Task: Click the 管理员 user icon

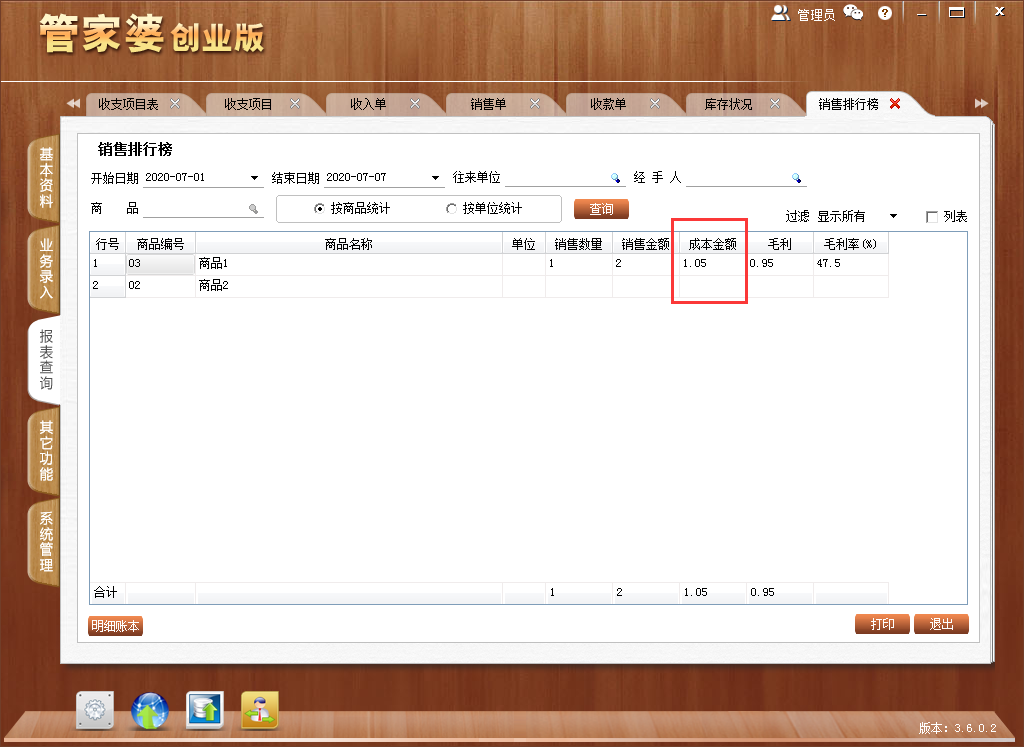Action: pyautogui.click(x=780, y=13)
